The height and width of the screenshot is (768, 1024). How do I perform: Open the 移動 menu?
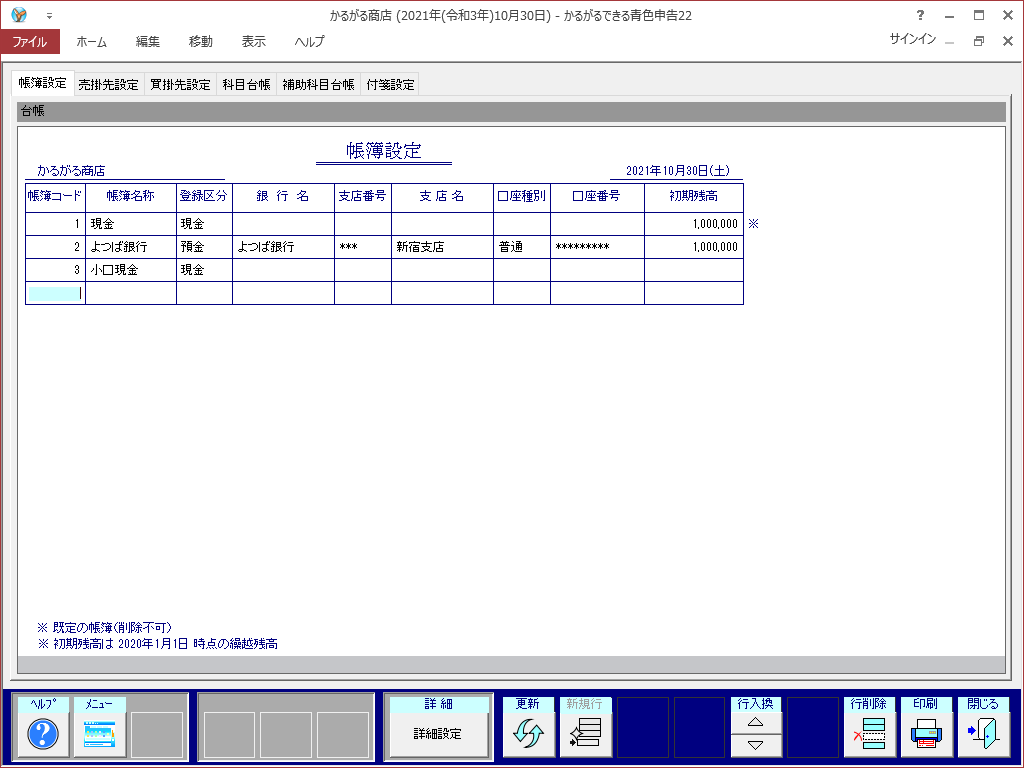(200, 42)
